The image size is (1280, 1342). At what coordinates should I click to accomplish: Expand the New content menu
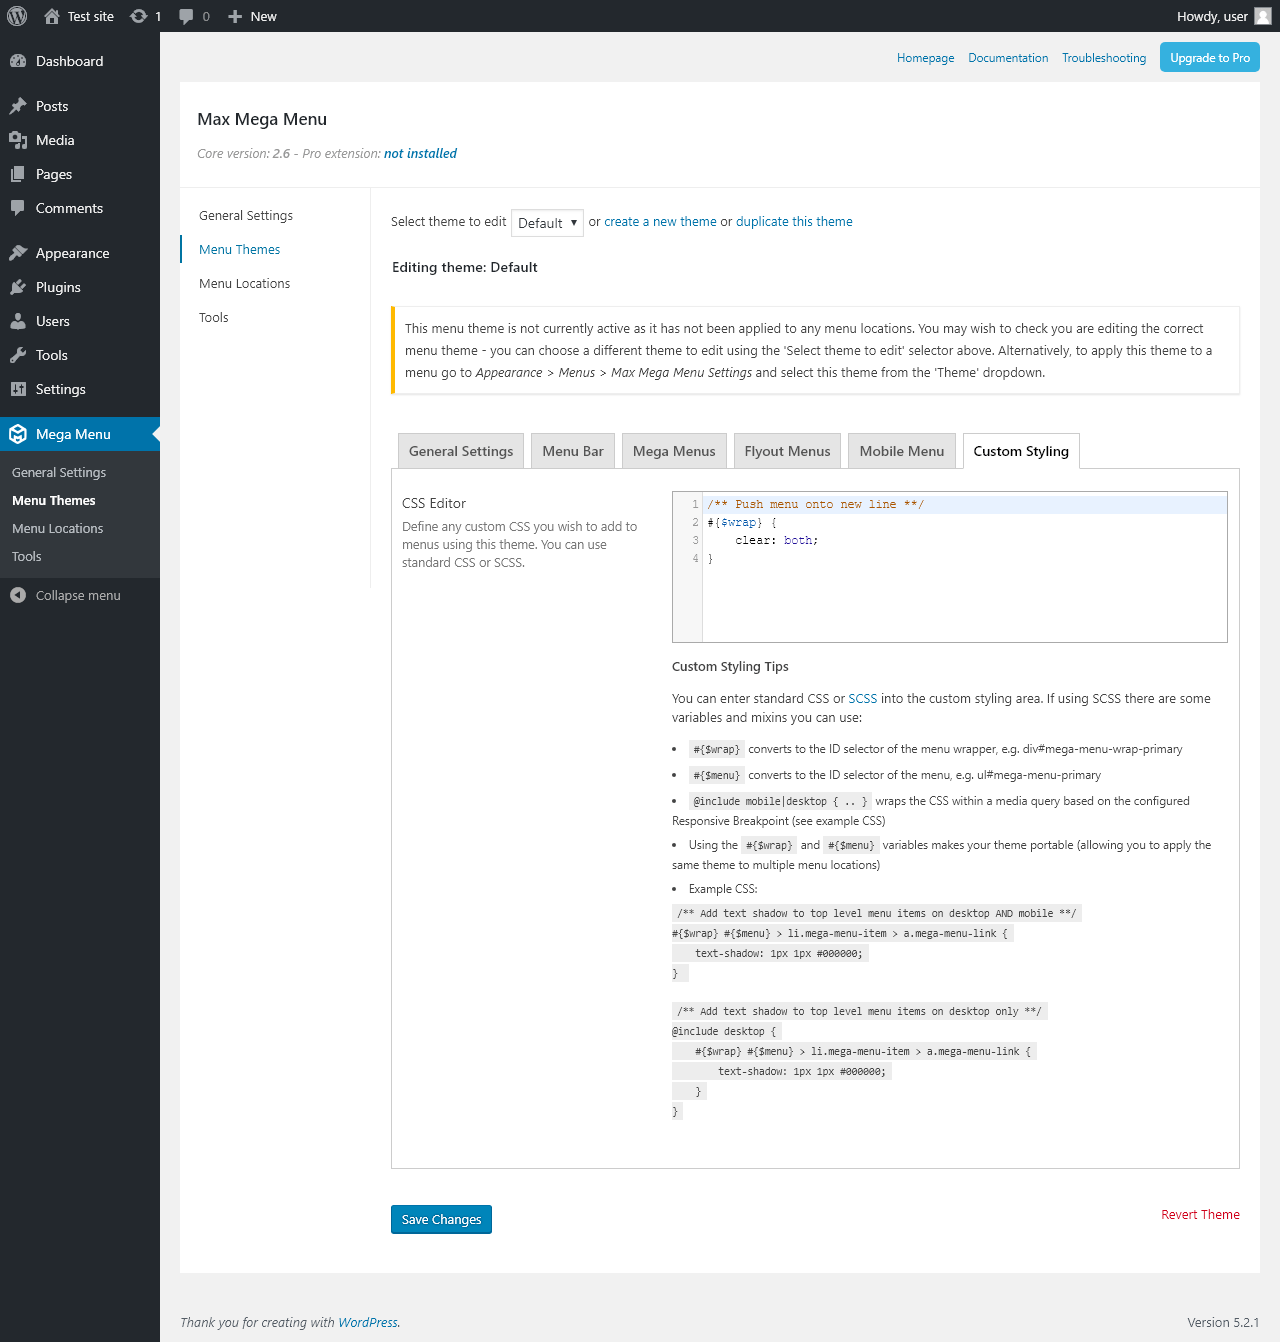252,16
